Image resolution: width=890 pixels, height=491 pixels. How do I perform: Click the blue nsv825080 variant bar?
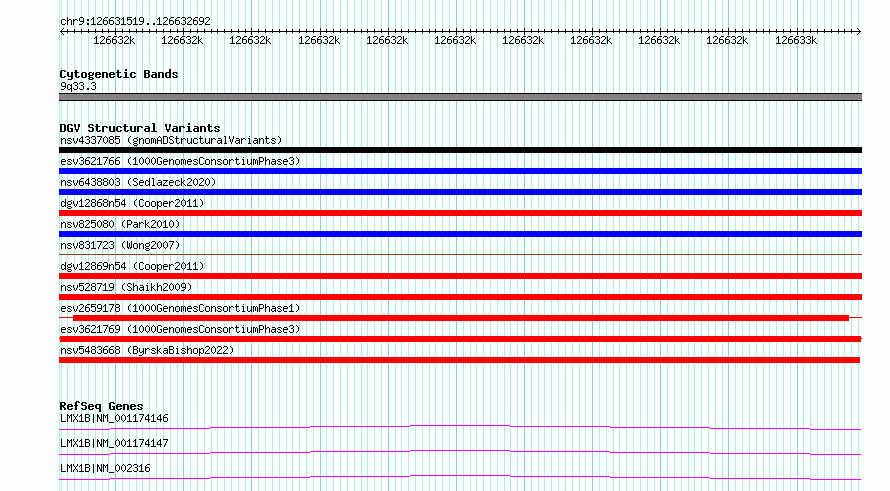(x=460, y=234)
